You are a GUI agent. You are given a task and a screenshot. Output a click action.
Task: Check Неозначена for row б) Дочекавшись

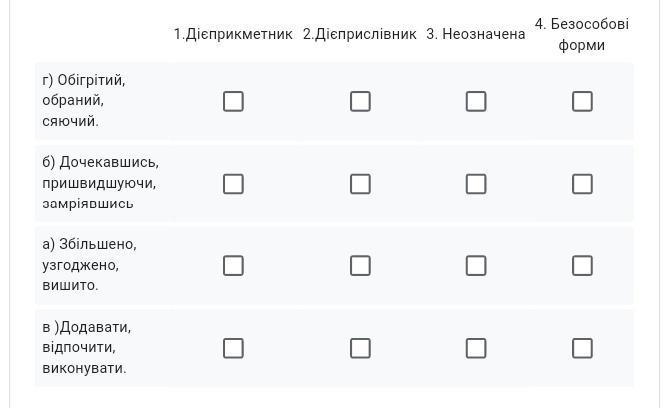476,184
